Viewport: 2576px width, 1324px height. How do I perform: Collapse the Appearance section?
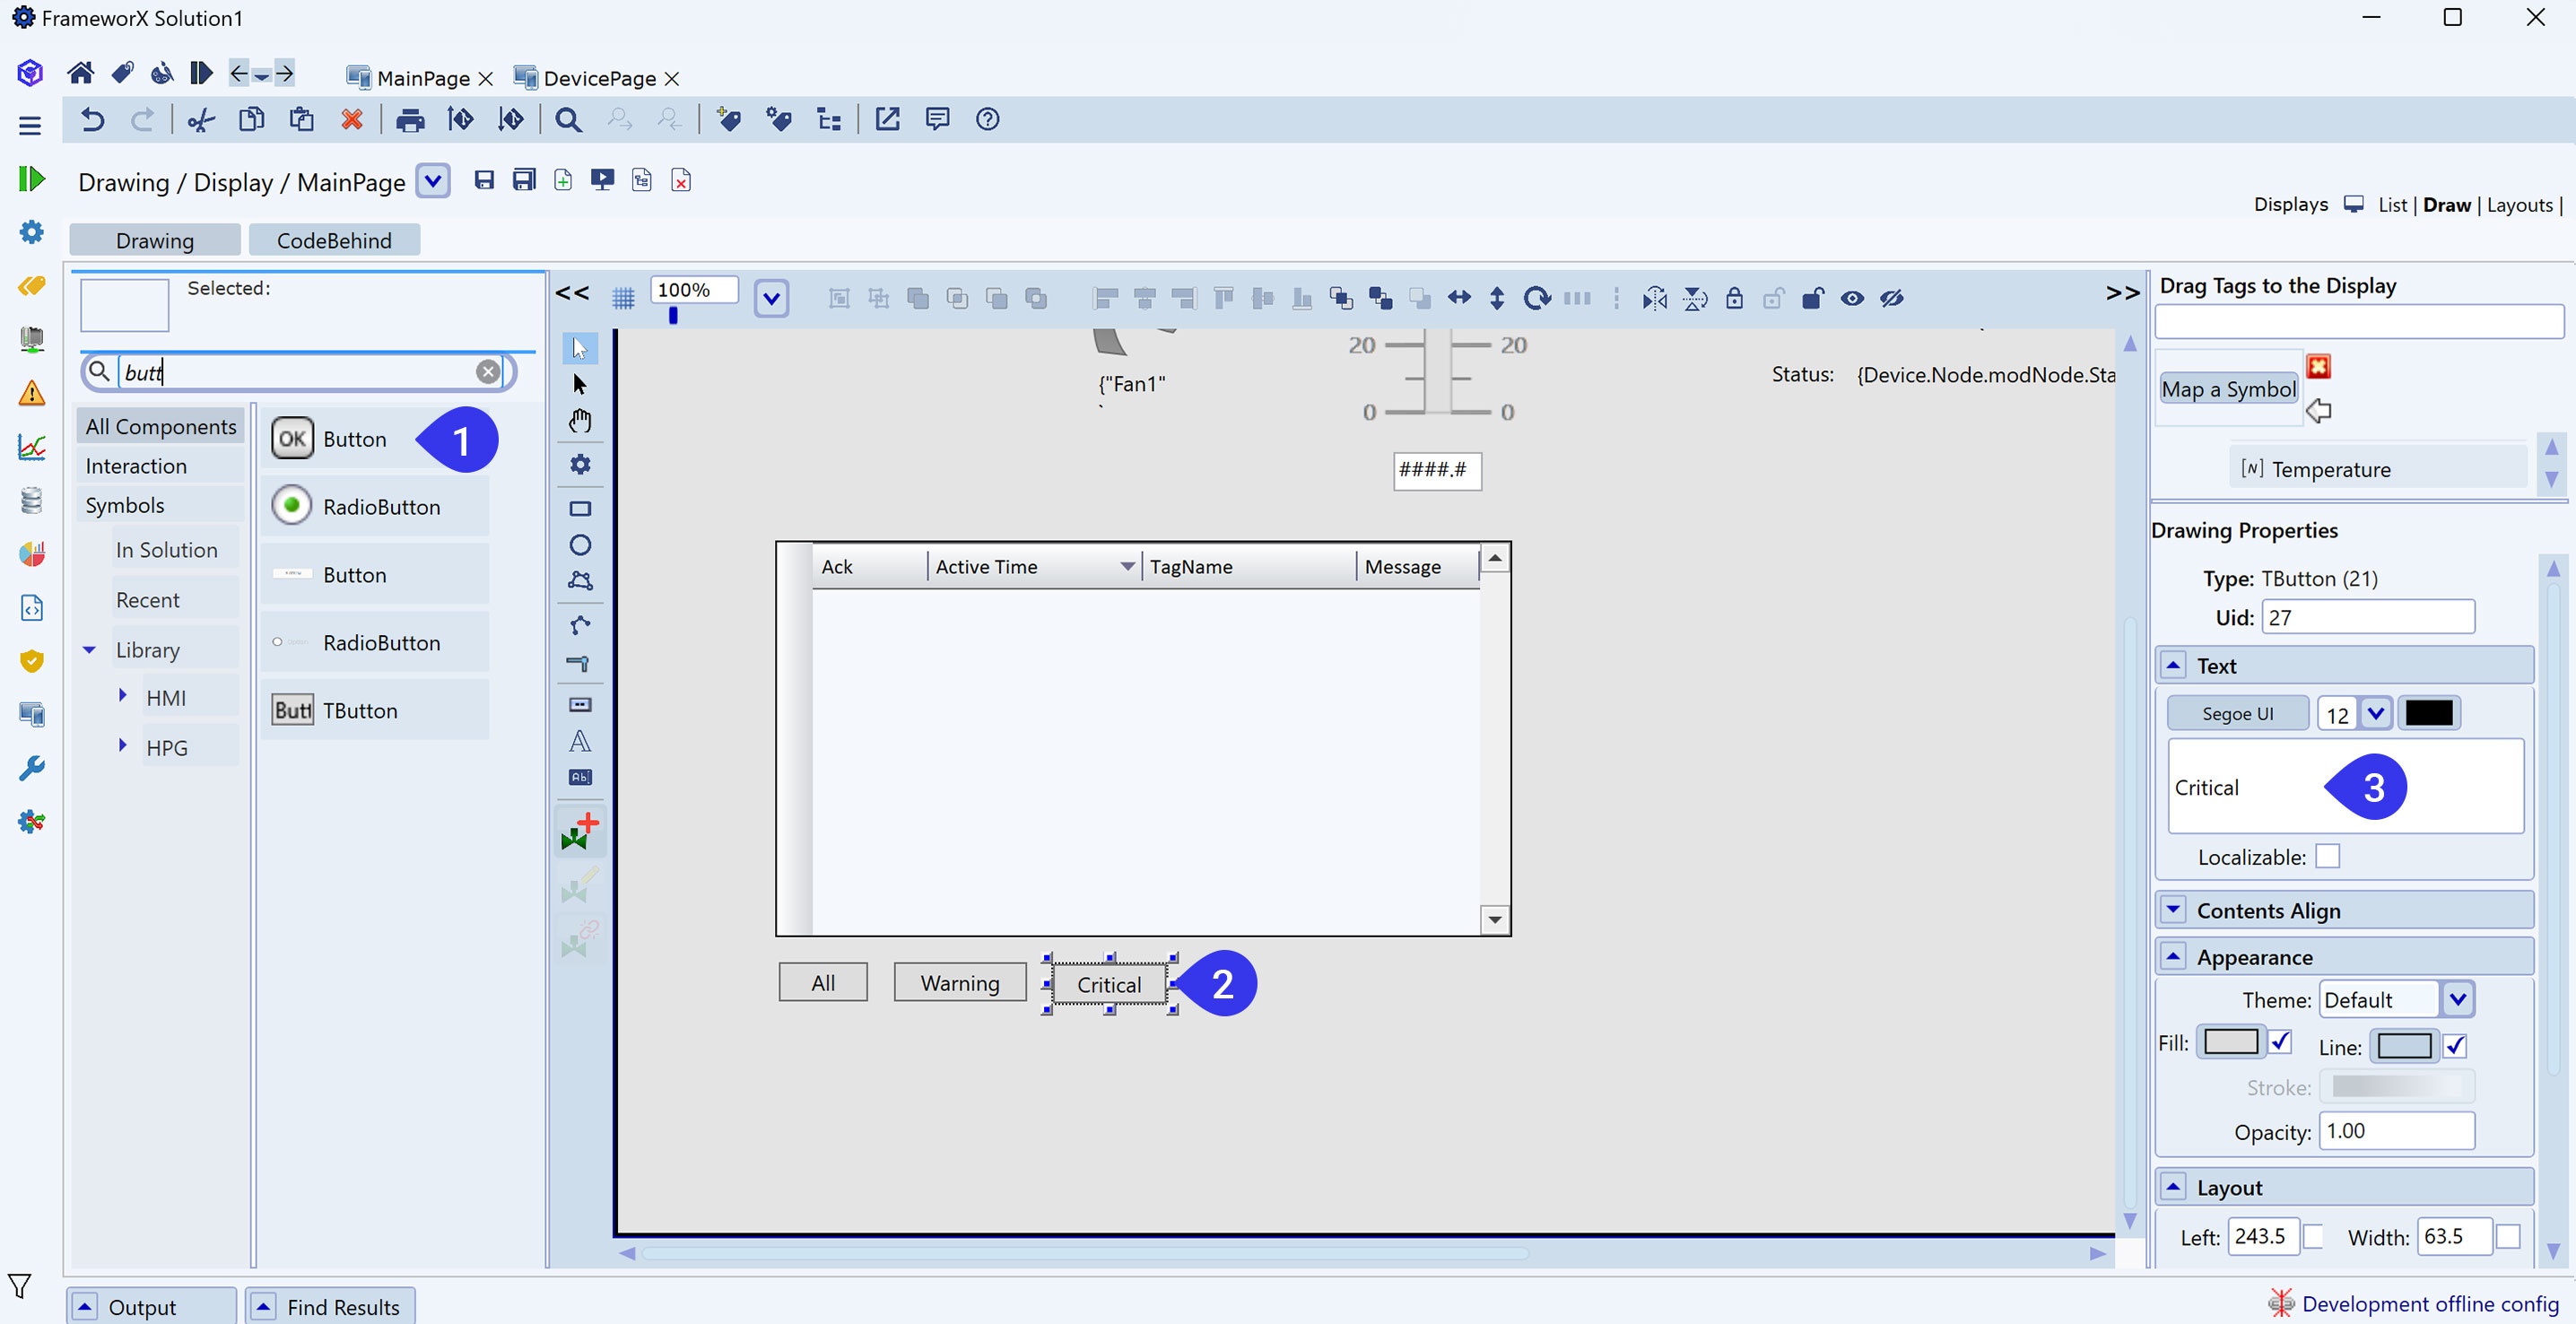2173,957
